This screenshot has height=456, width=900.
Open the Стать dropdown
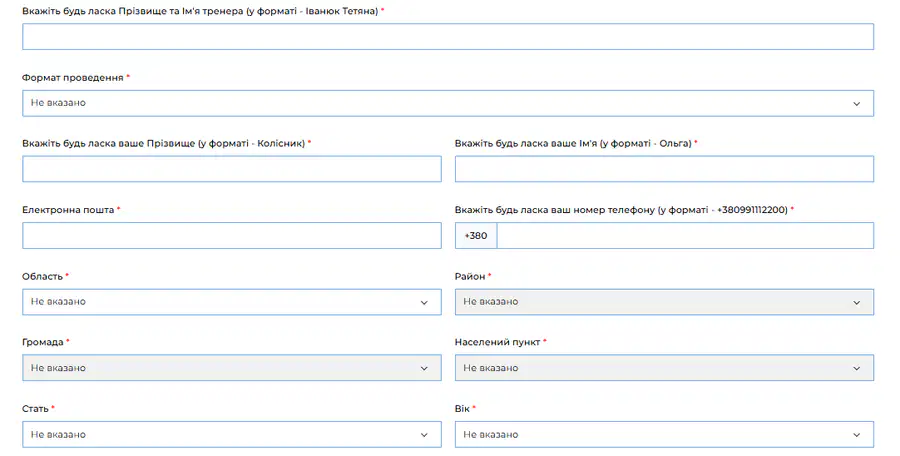coord(232,434)
